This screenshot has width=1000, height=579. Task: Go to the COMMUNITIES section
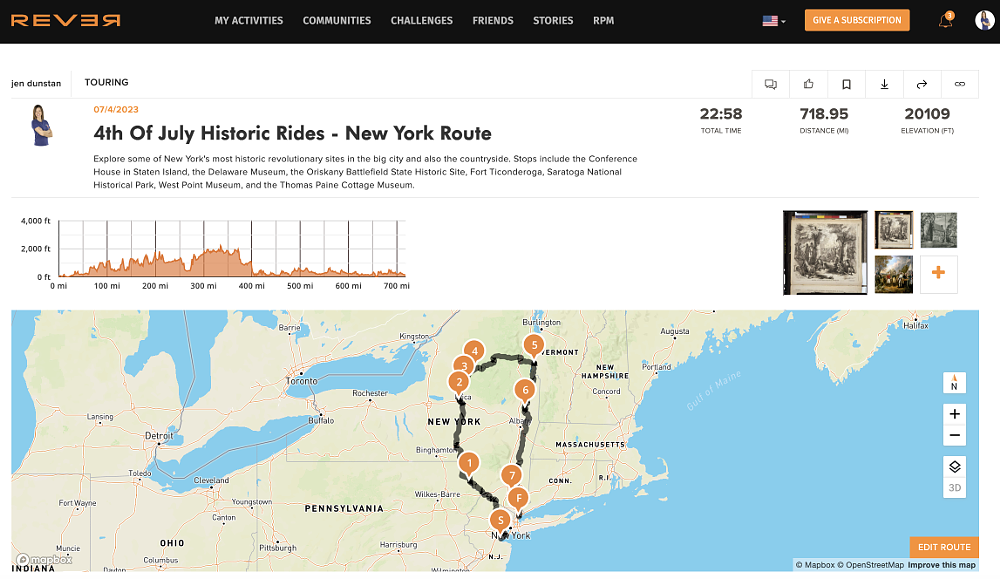pos(337,20)
